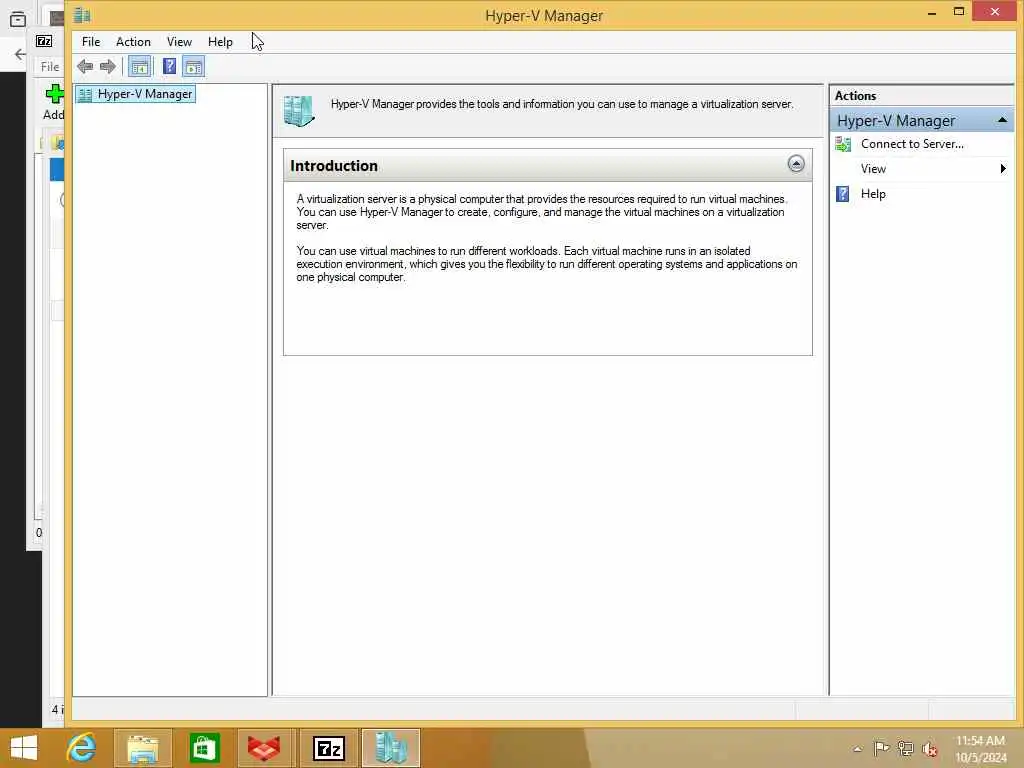Show hidden tray icons arrow

[x=857, y=748]
